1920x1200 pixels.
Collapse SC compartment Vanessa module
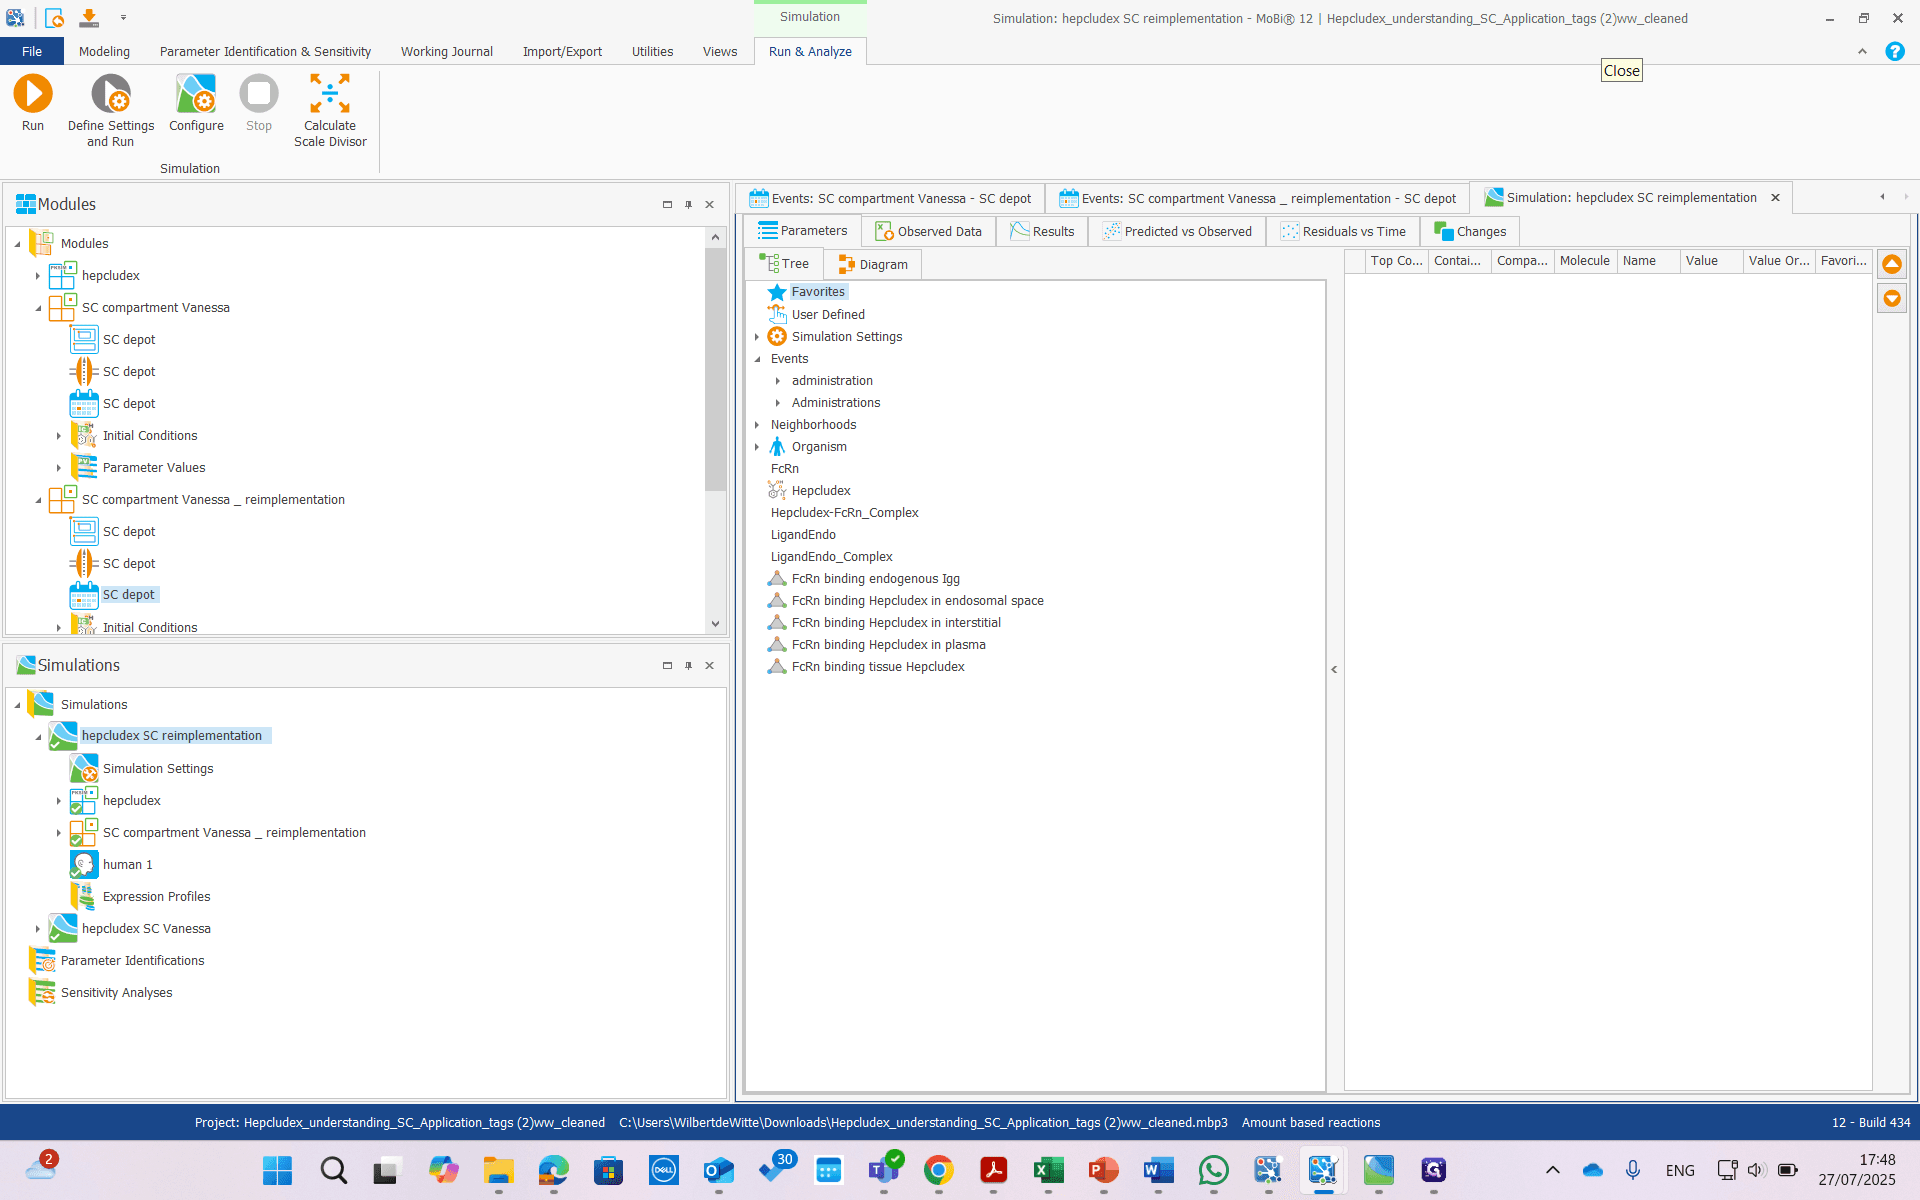38,308
